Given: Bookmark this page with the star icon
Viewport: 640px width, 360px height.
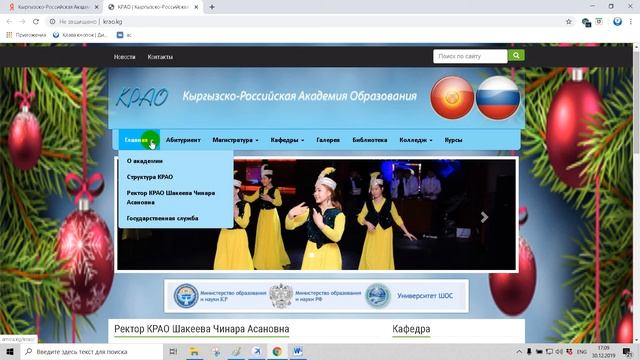Looking at the screenshot, I should [569, 22].
